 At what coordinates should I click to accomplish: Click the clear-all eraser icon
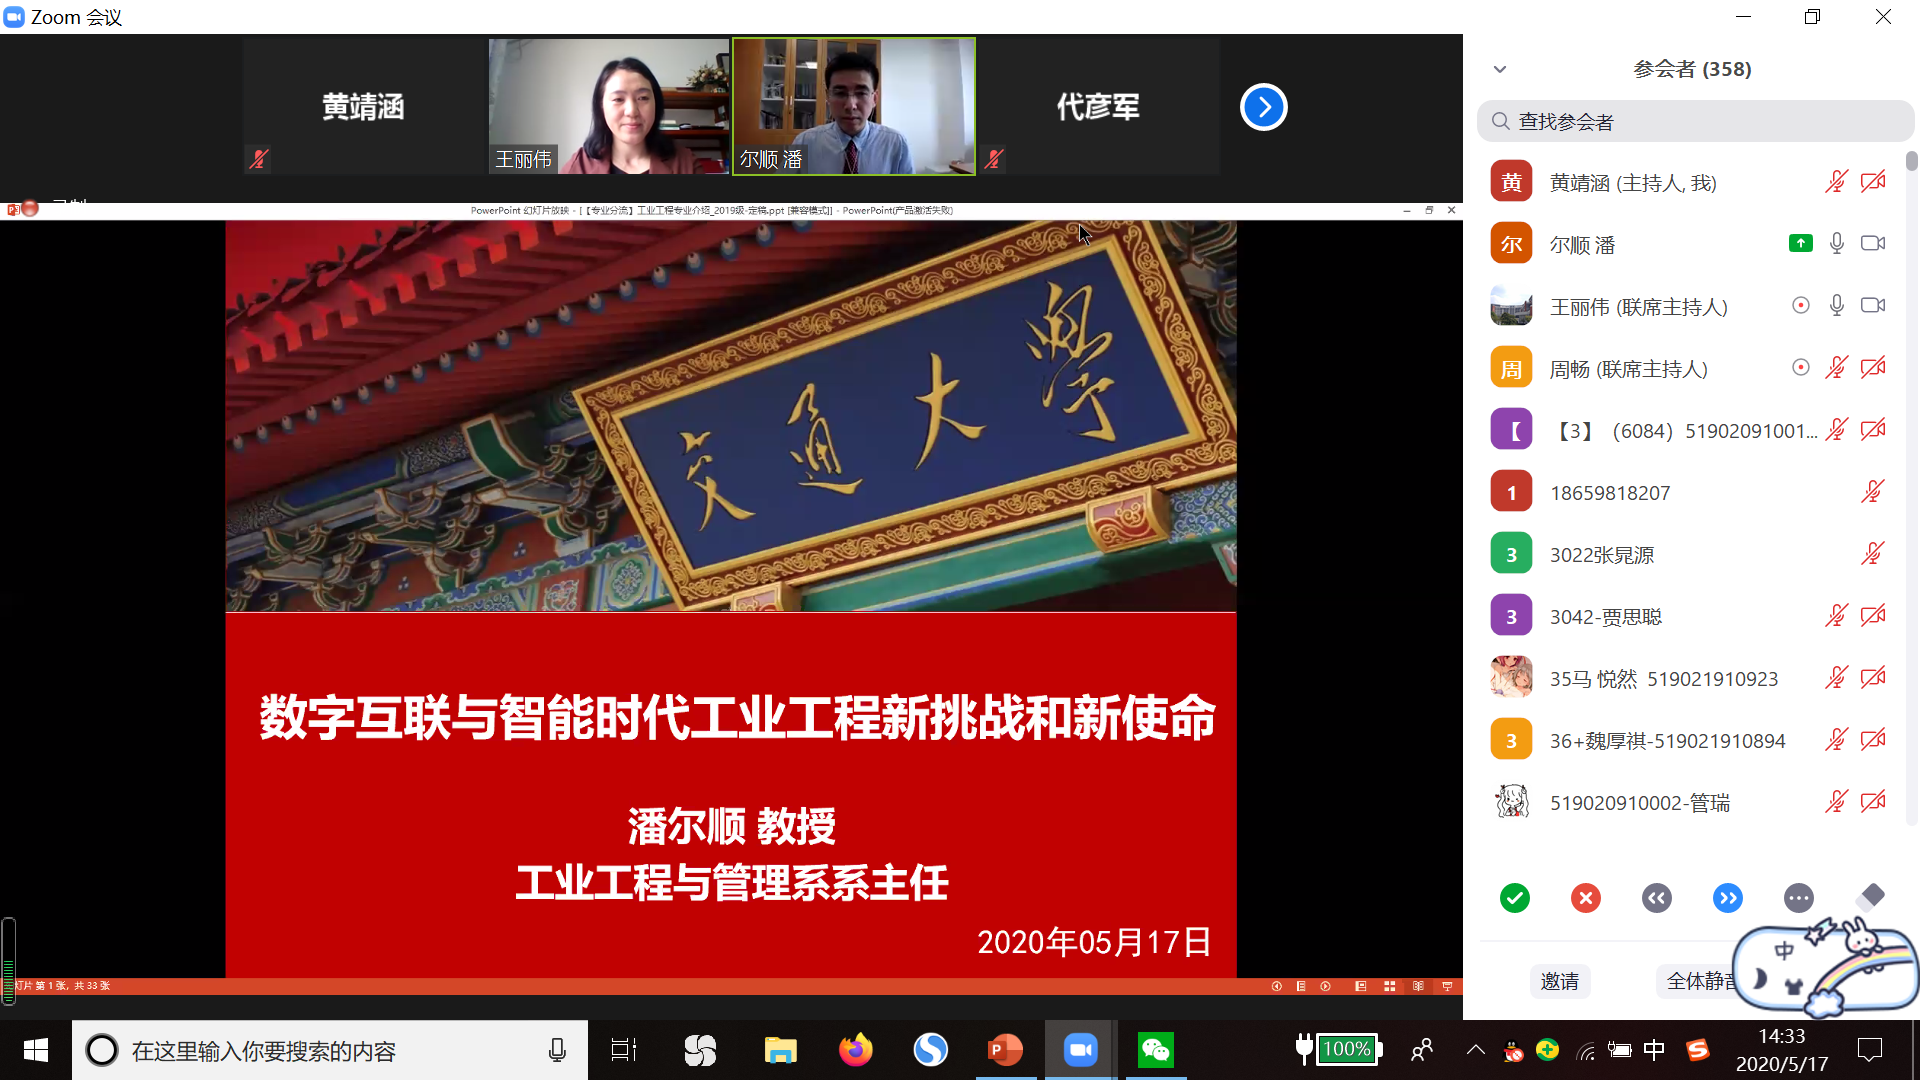click(1869, 896)
